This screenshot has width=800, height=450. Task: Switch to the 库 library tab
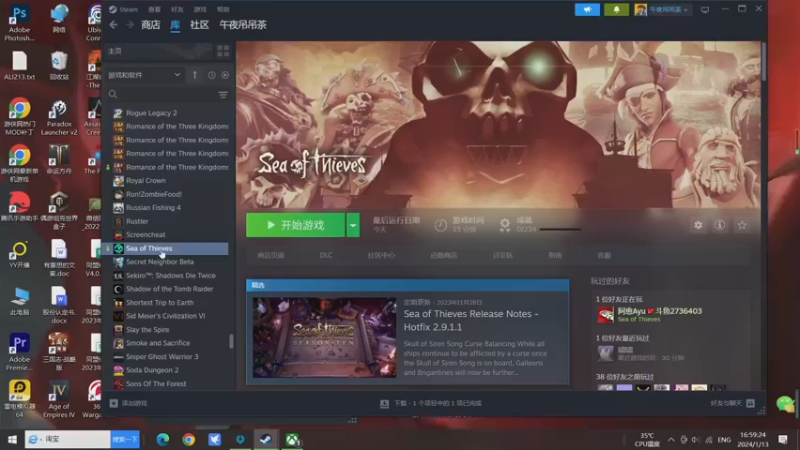175,24
